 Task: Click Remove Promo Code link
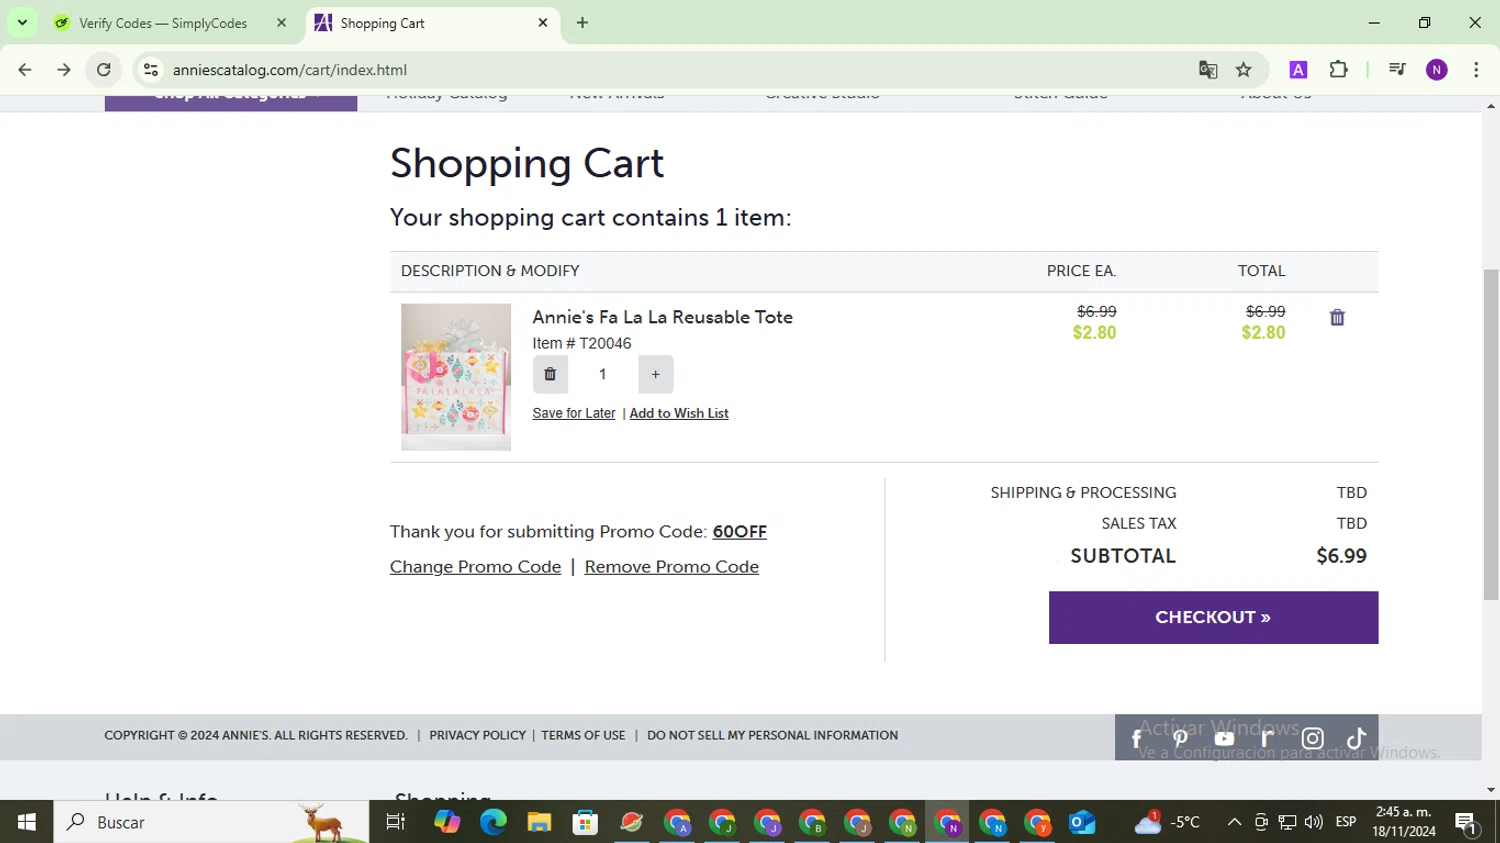(x=671, y=567)
